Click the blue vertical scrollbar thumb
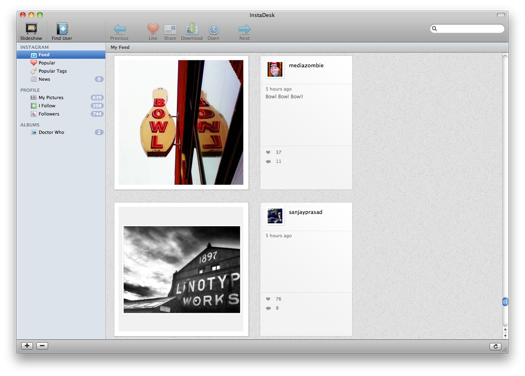525x376 pixels. 505,302
